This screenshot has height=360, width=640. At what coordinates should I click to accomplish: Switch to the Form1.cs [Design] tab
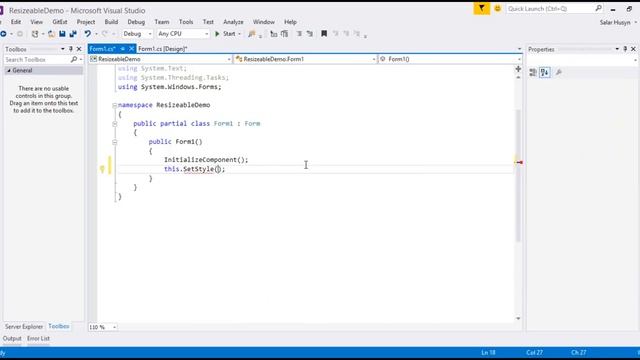162,49
